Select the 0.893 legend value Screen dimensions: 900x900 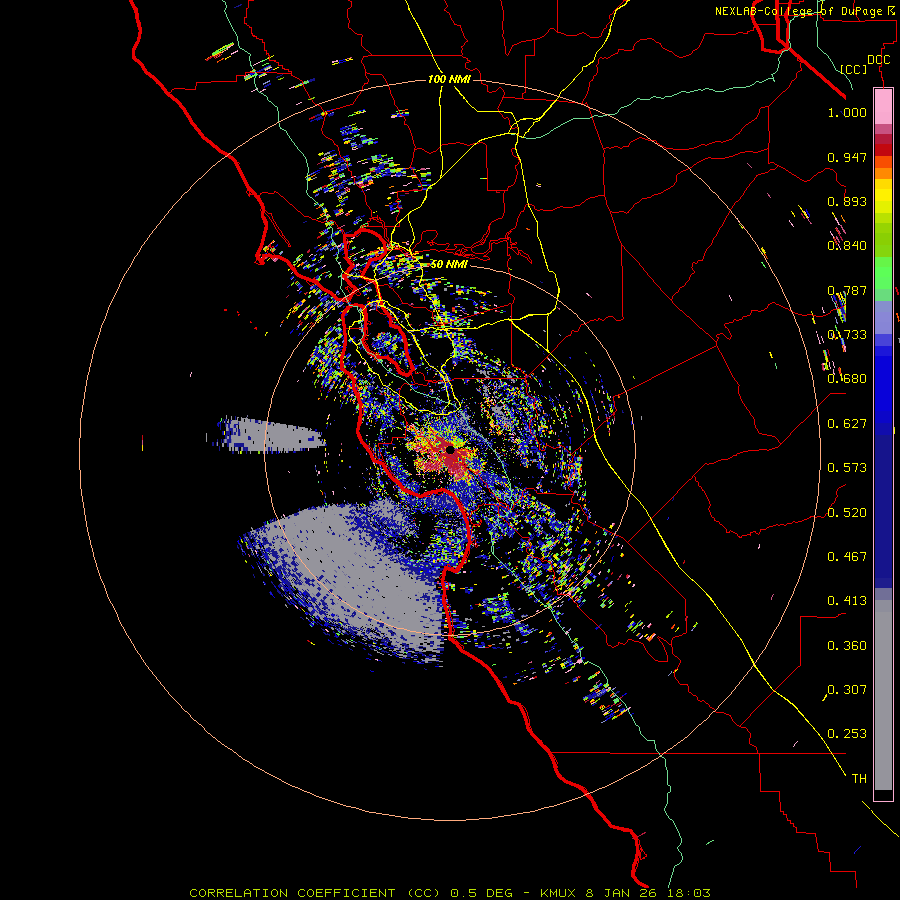(x=847, y=201)
